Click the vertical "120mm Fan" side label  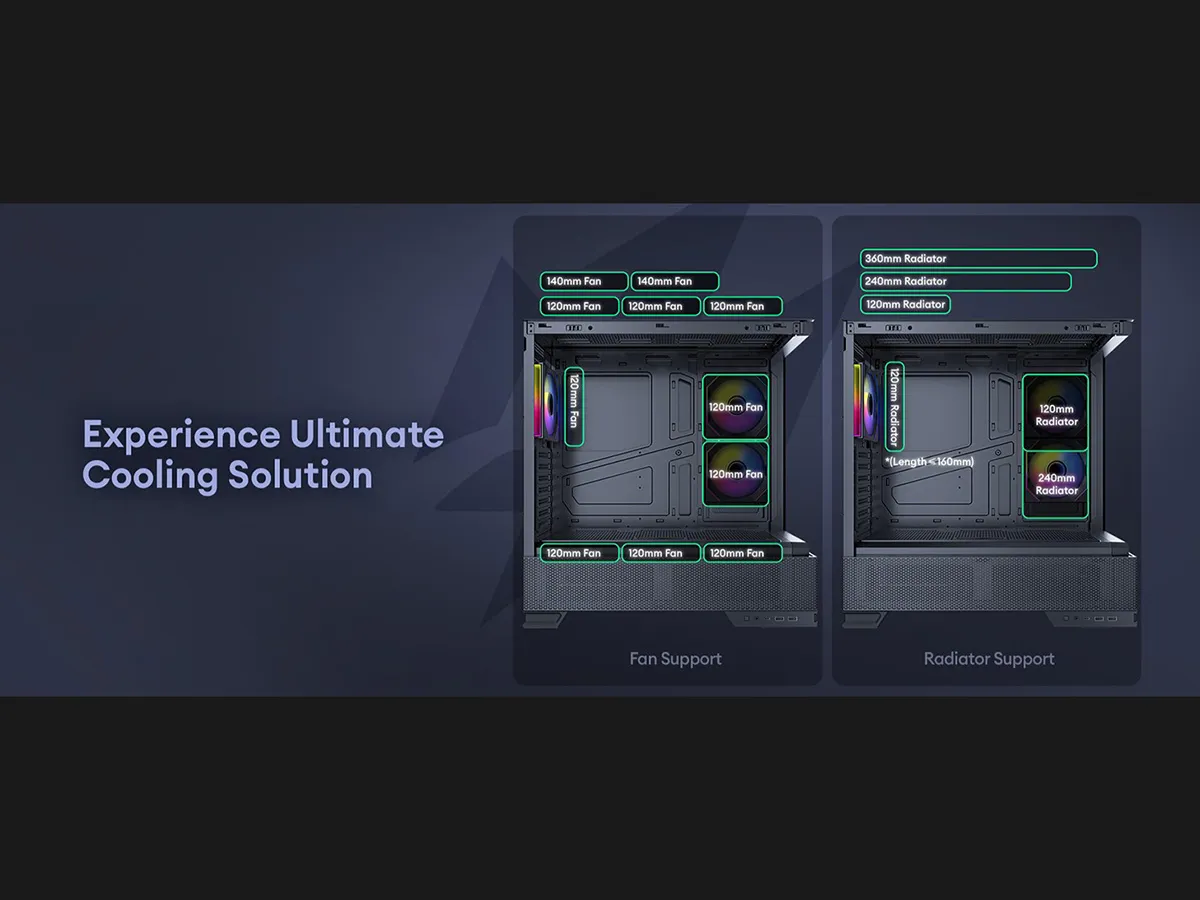(x=574, y=407)
